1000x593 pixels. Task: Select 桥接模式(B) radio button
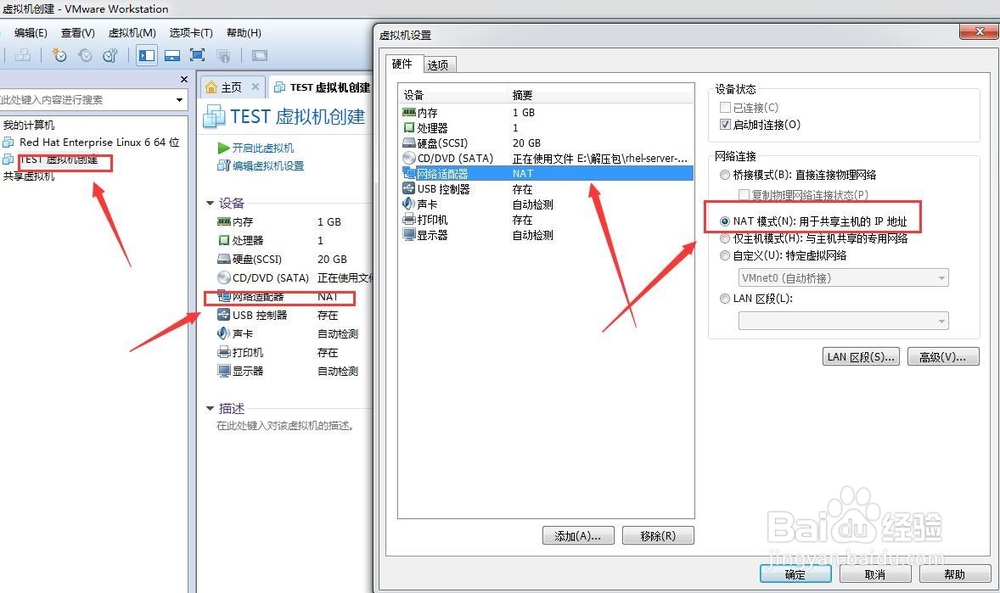[x=724, y=175]
